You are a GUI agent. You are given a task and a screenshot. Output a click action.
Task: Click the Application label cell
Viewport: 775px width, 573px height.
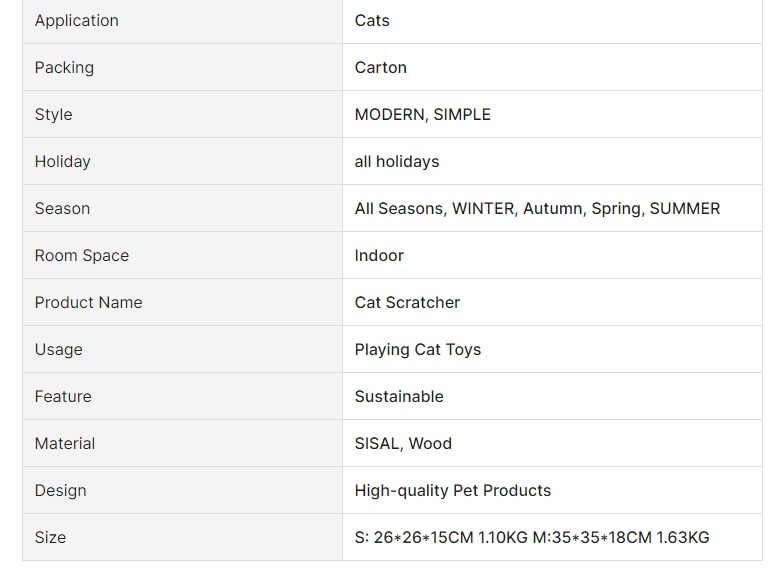pos(76,21)
